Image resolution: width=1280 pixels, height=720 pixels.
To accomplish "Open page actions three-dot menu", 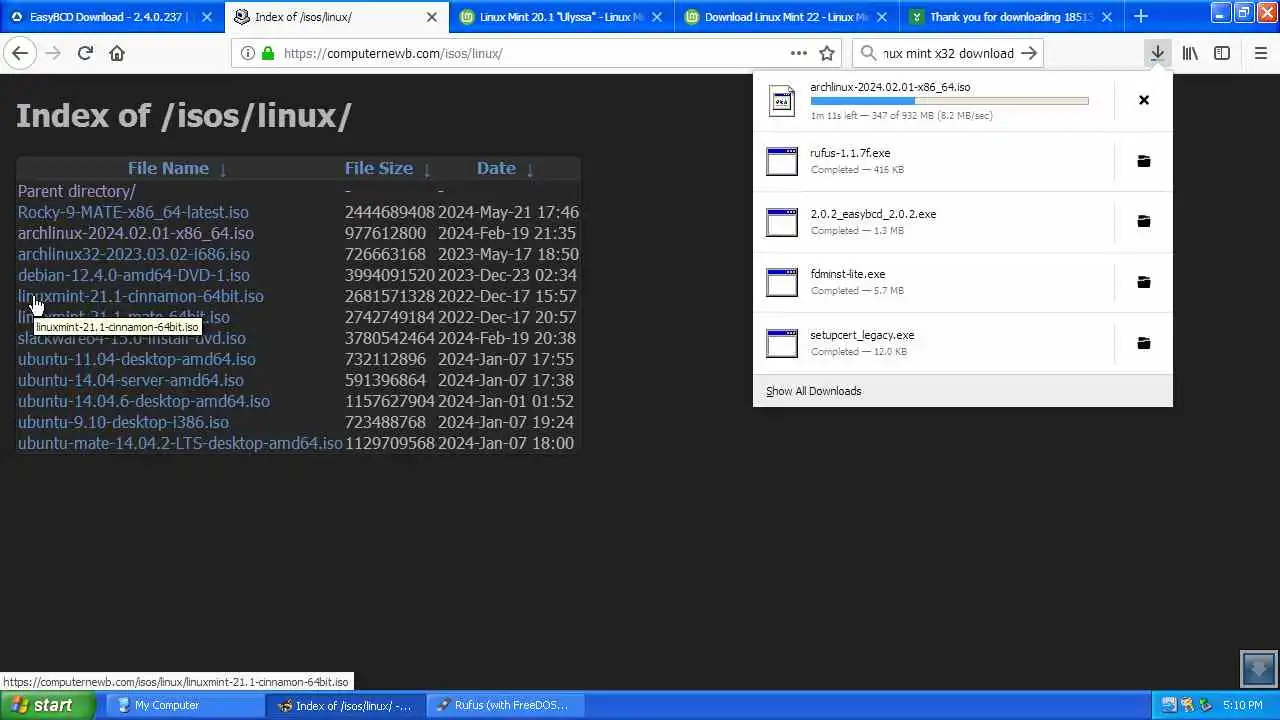I will [798, 53].
